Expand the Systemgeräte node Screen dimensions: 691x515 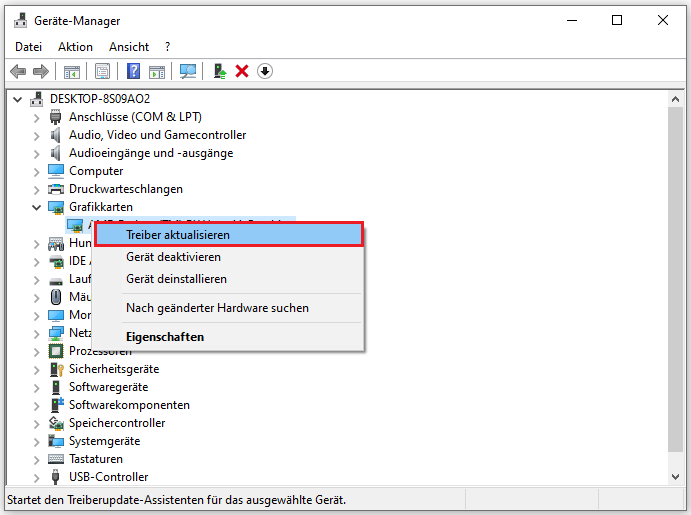point(37,442)
